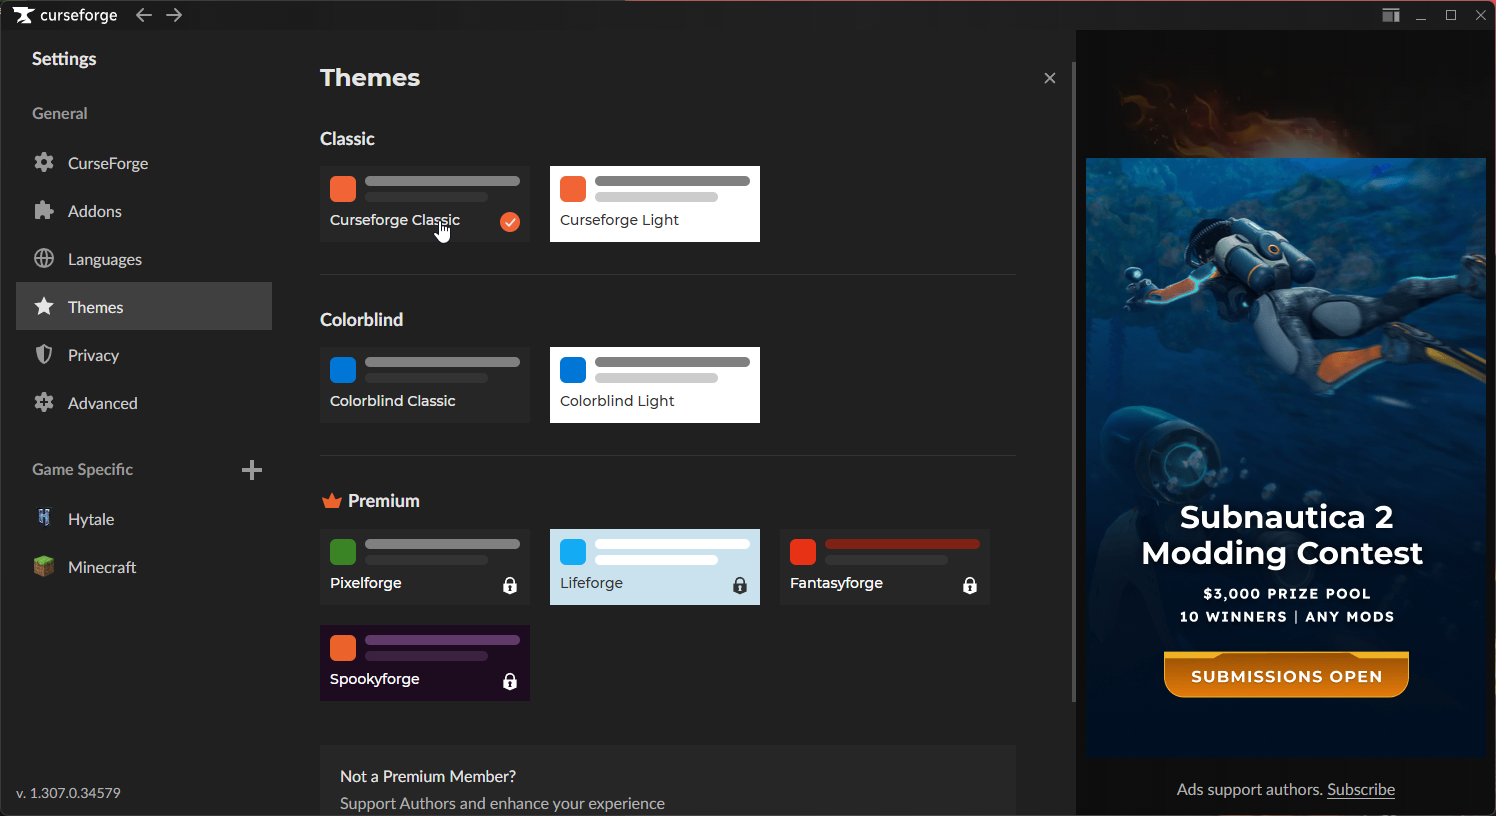Viewport: 1496px width, 816px height.
Task: Open the Addons settings section
Action: 144,210
